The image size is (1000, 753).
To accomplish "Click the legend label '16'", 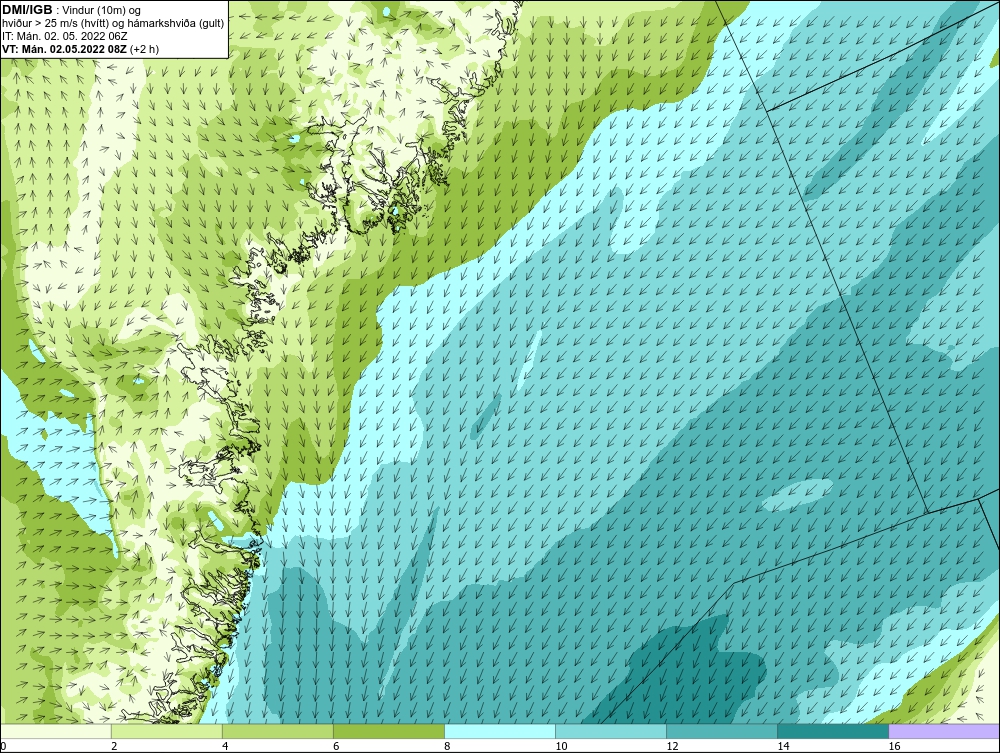I will [894, 746].
